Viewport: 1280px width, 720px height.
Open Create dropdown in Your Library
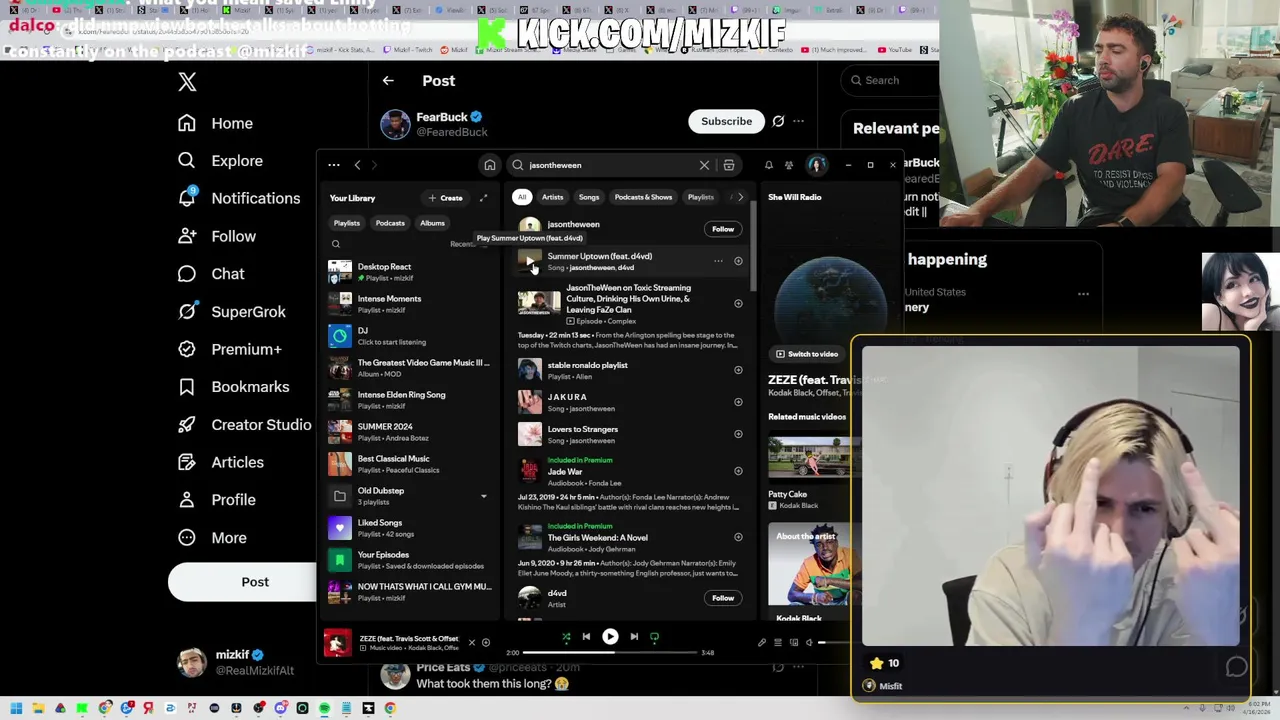446,198
